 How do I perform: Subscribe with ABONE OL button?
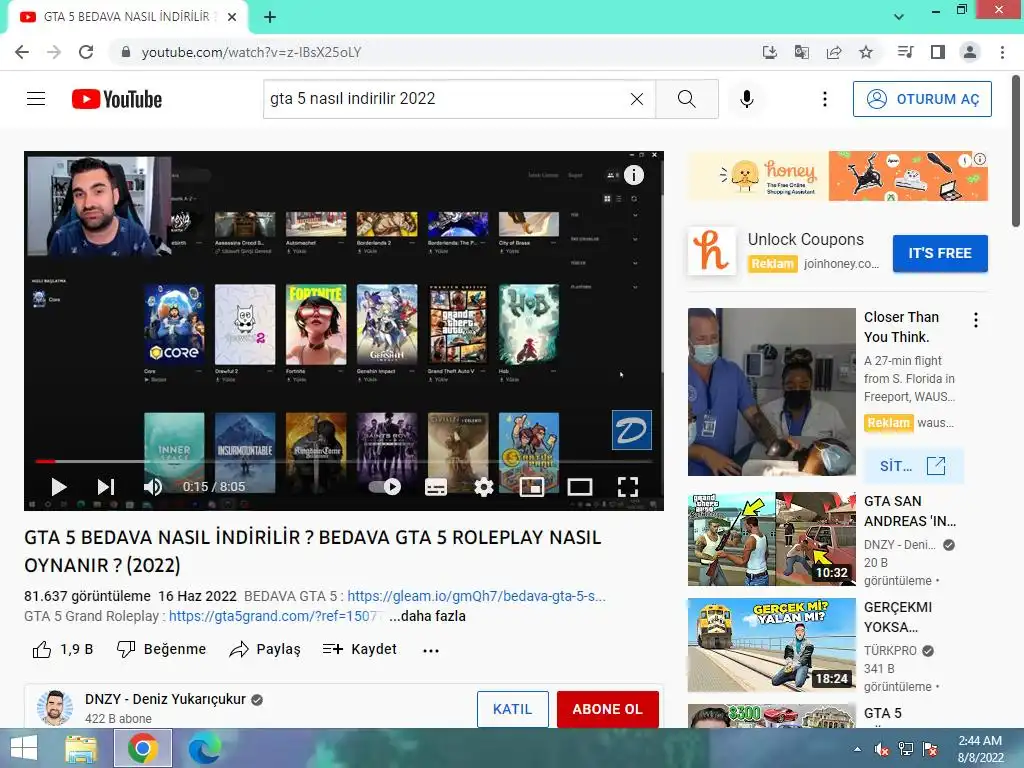(607, 709)
